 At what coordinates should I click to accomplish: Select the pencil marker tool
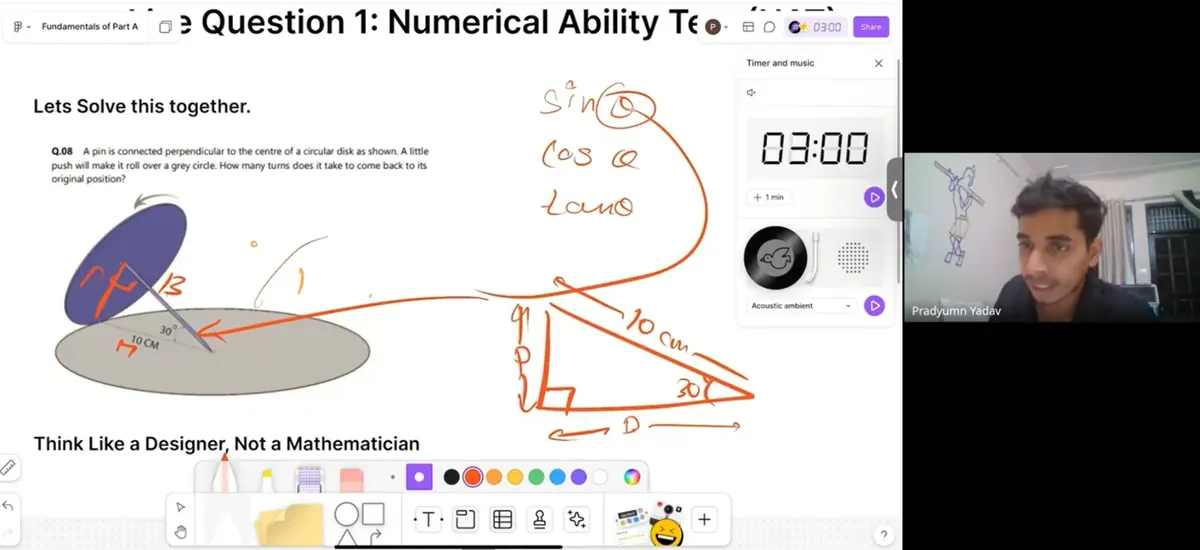(225, 475)
